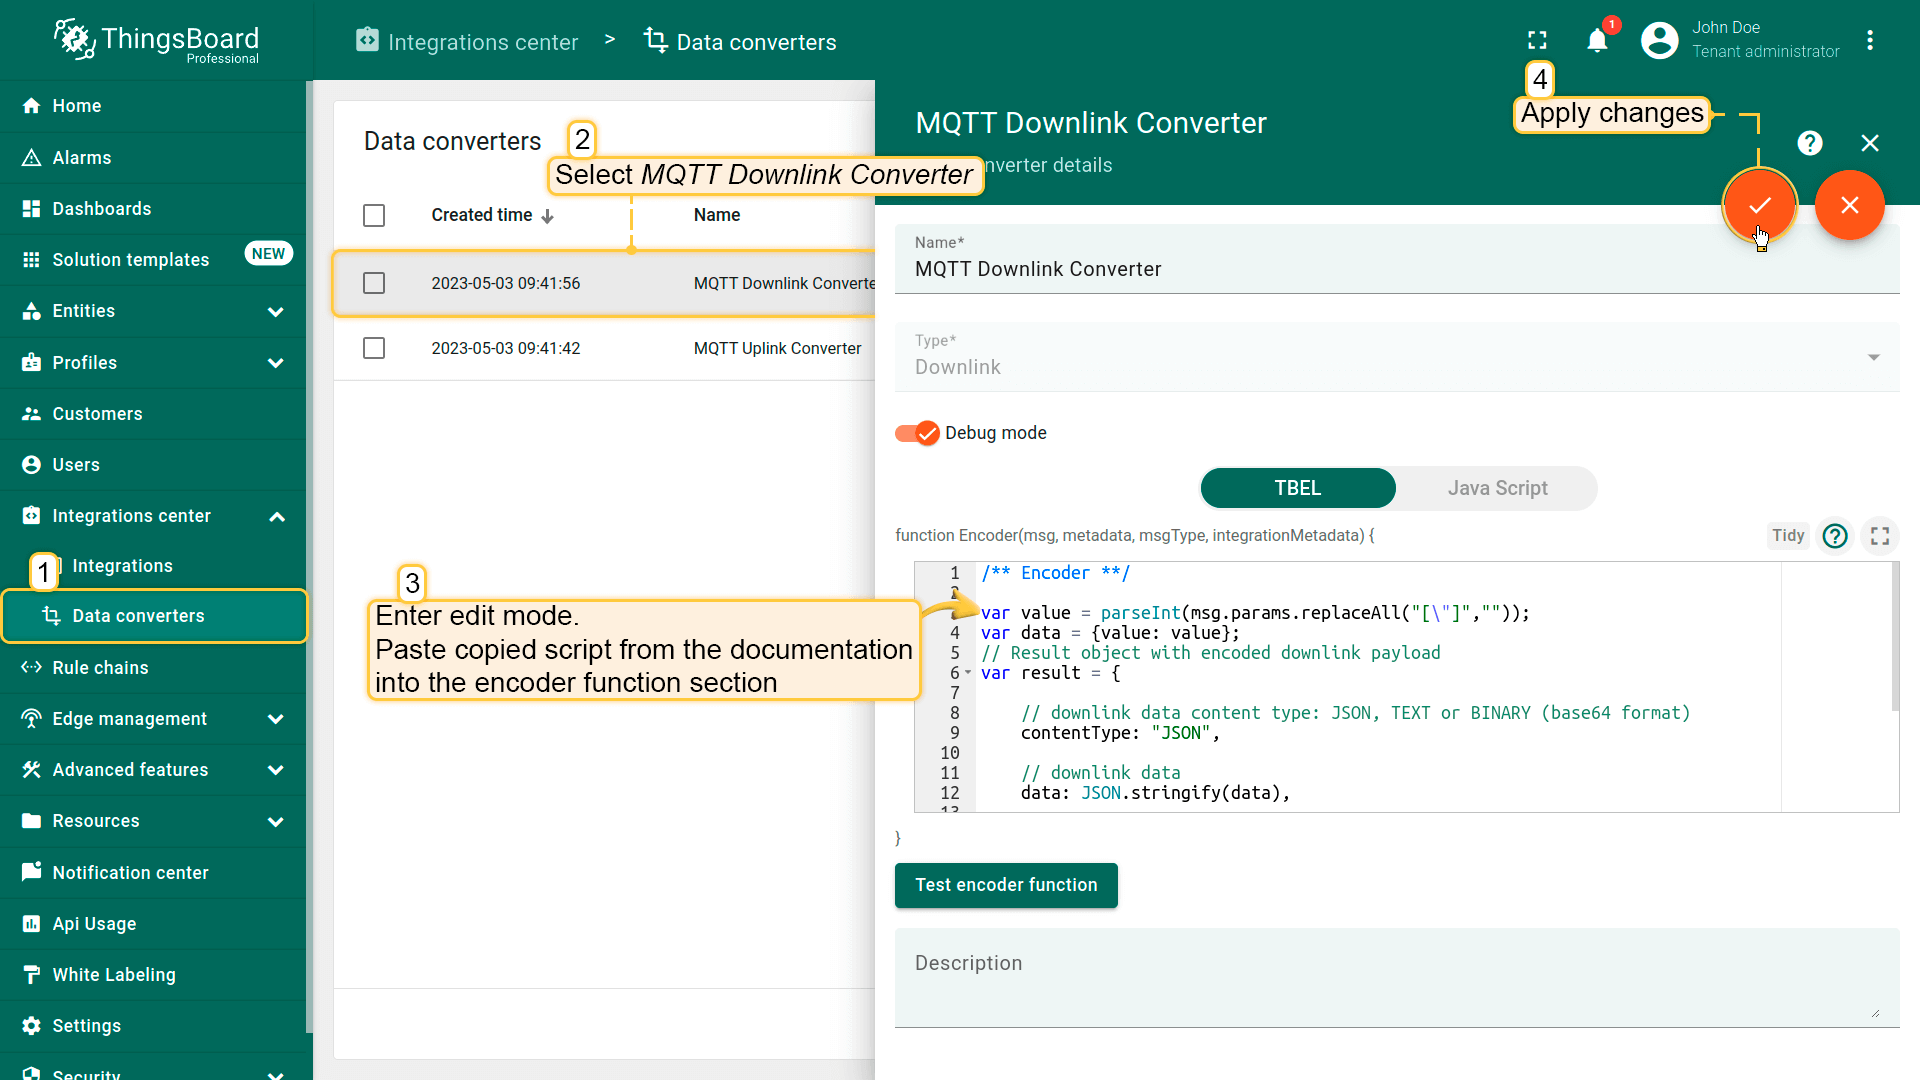Check the MQTT Uplink Converter row checkbox
Image resolution: width=1920 pixels, height=1080 pixels.
(374, 348)
